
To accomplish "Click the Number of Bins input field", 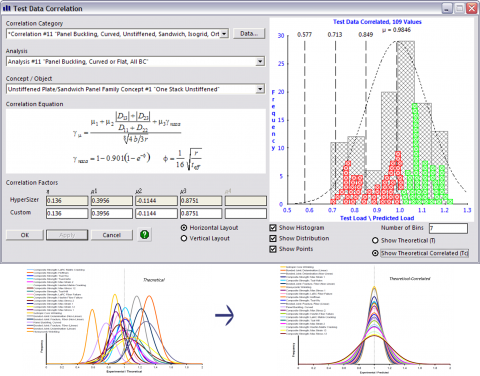I will coord(448,228).
